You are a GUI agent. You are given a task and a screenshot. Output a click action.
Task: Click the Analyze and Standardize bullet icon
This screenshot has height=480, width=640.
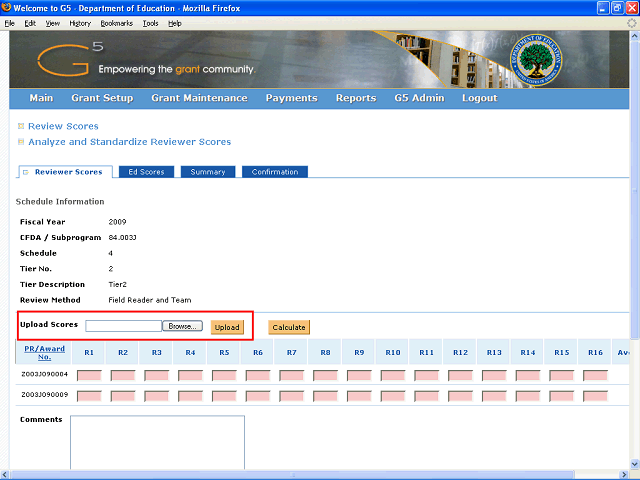point(21,142)
